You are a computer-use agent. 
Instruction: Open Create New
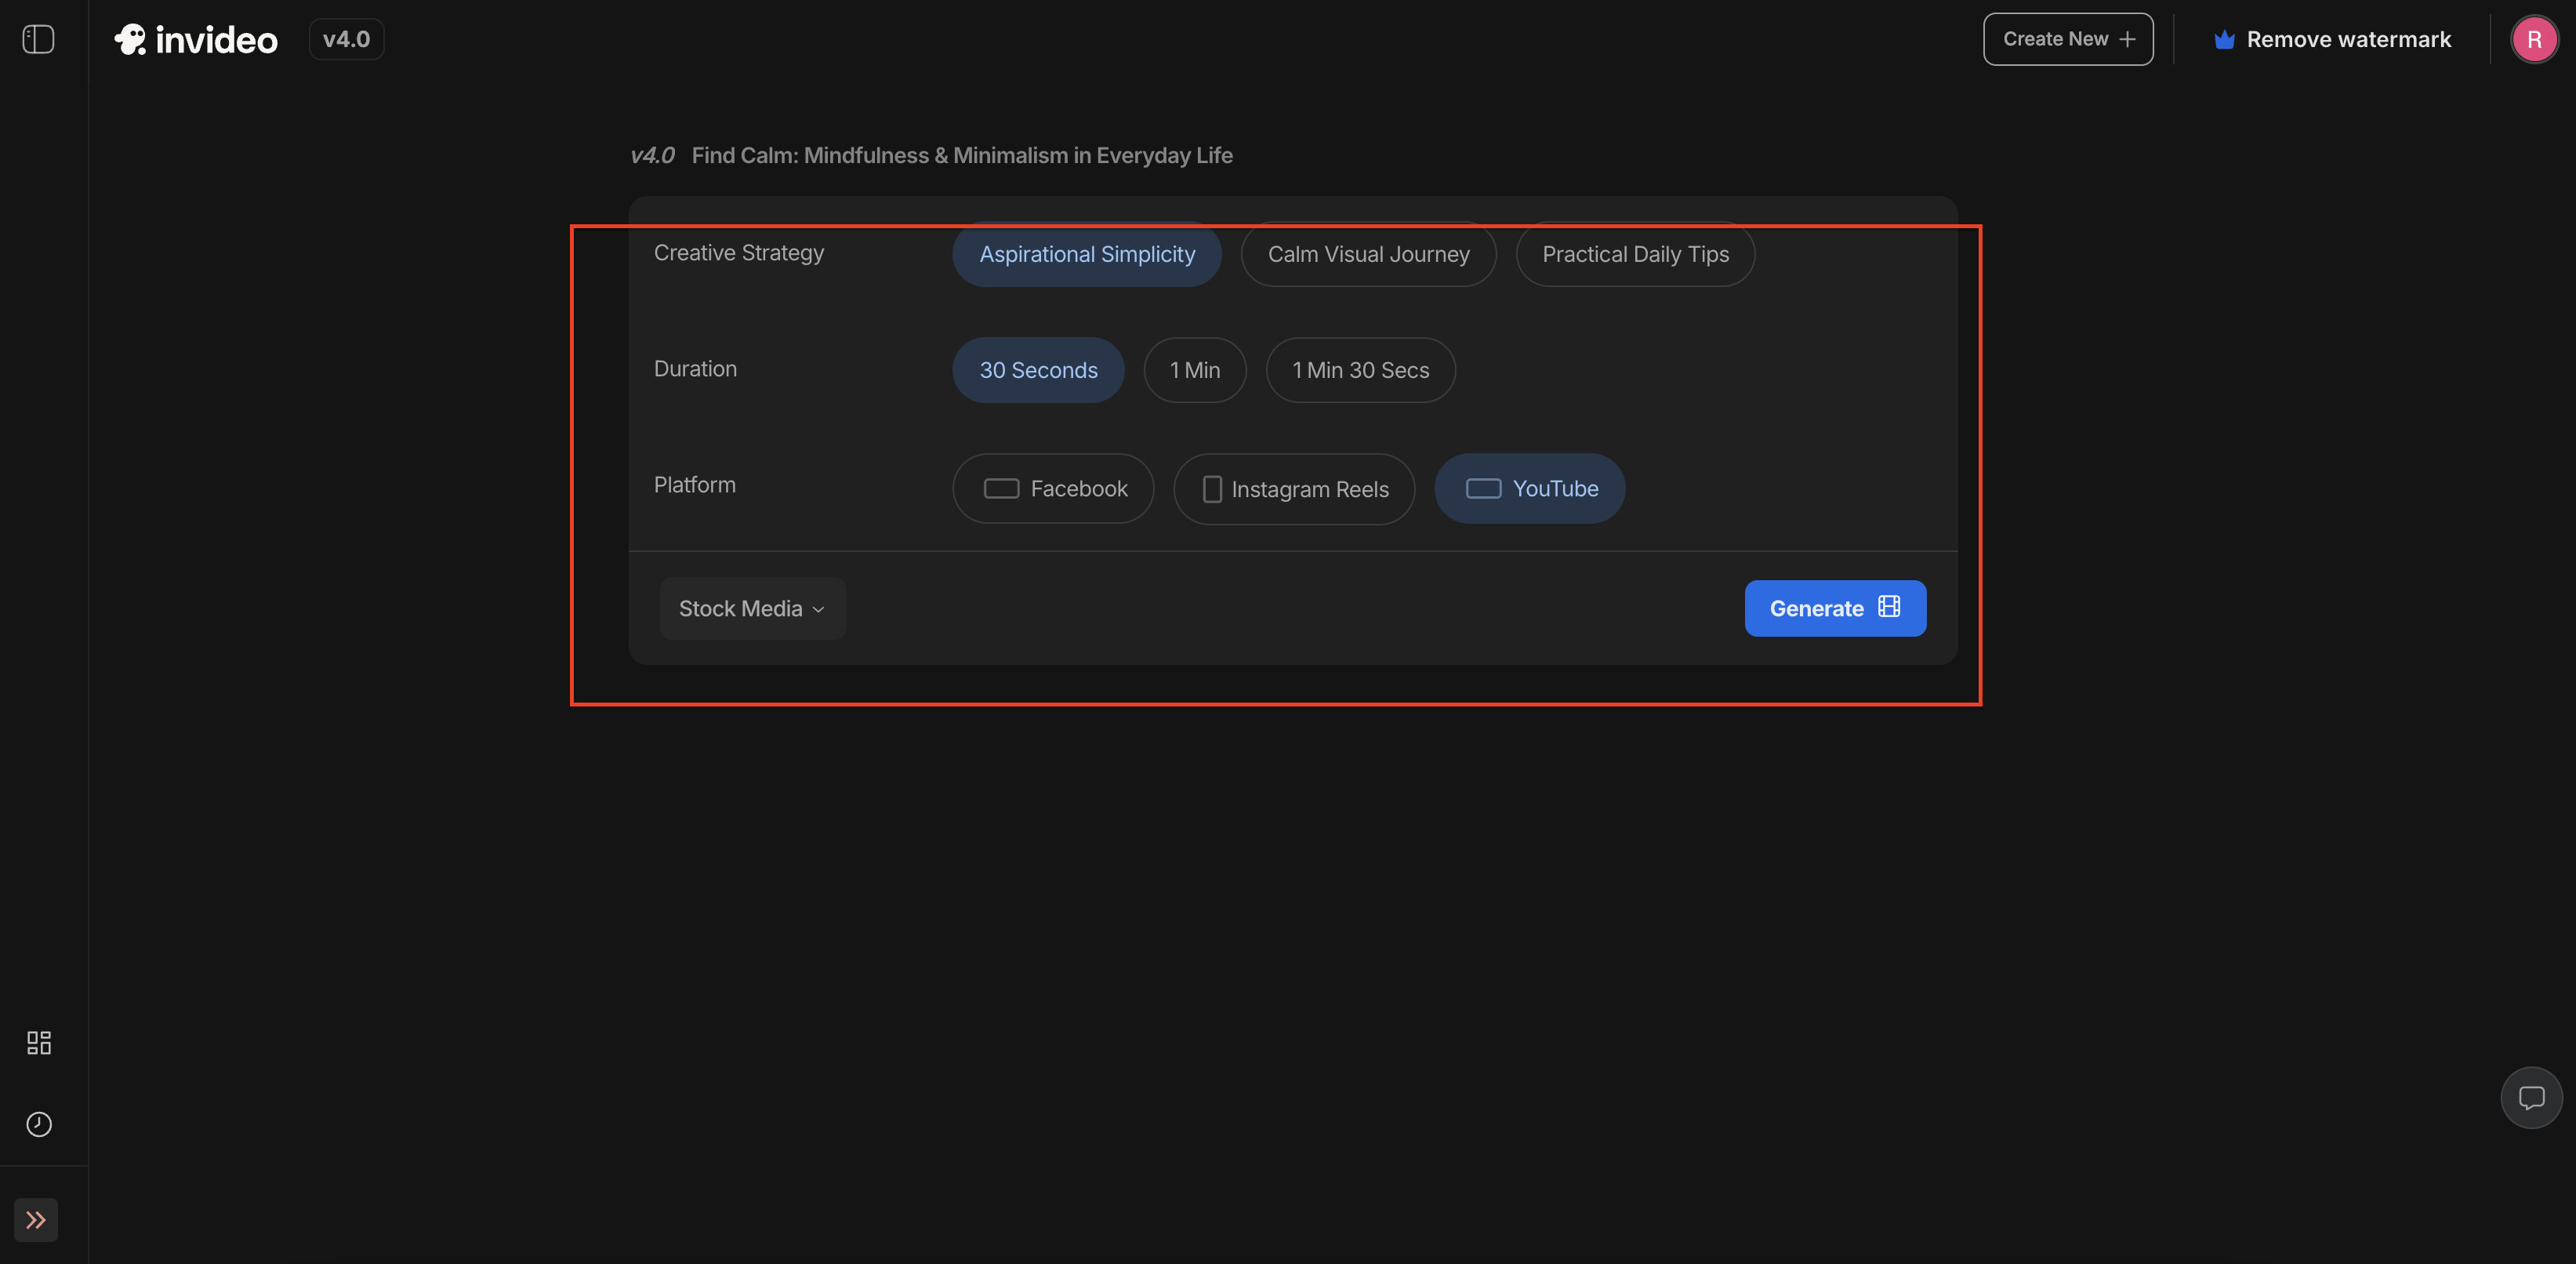pos(2067,39)
